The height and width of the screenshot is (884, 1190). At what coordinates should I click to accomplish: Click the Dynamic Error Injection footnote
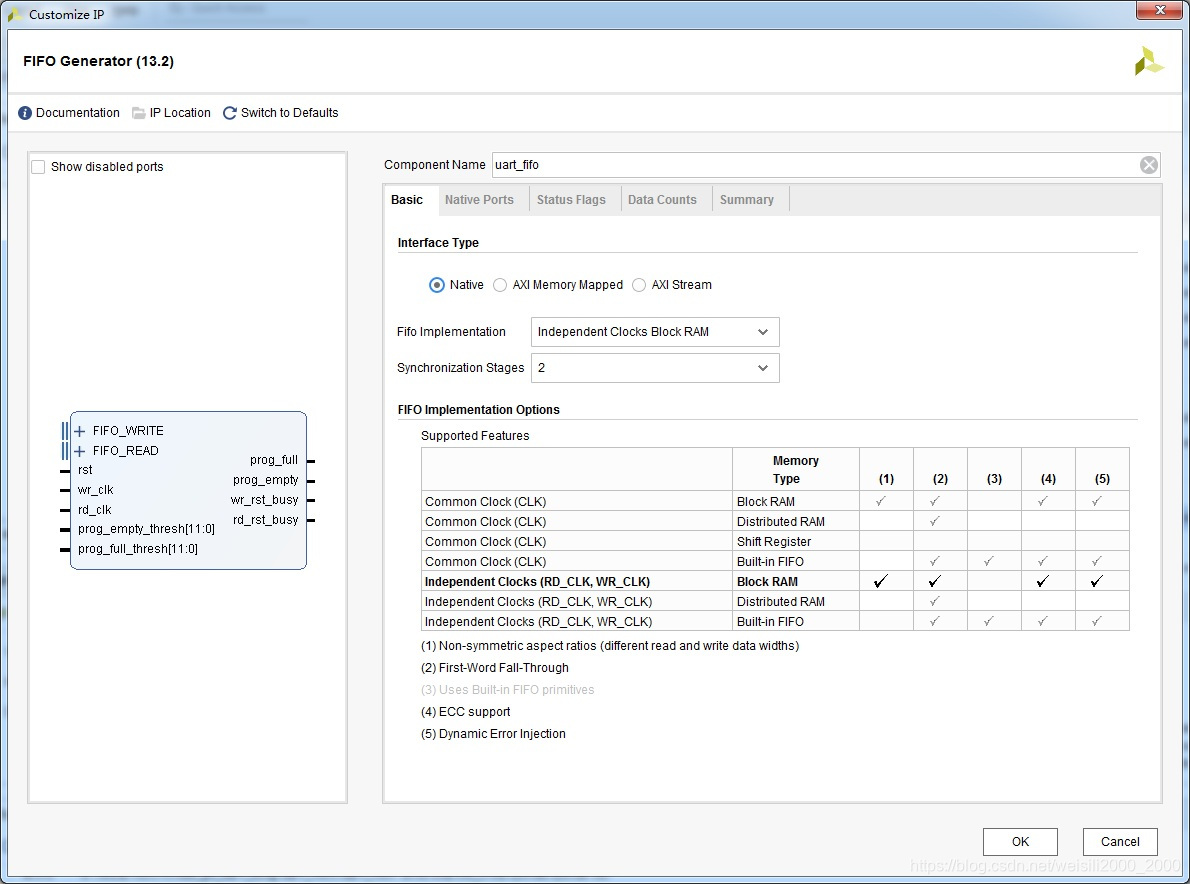click(x=493, y=734)
